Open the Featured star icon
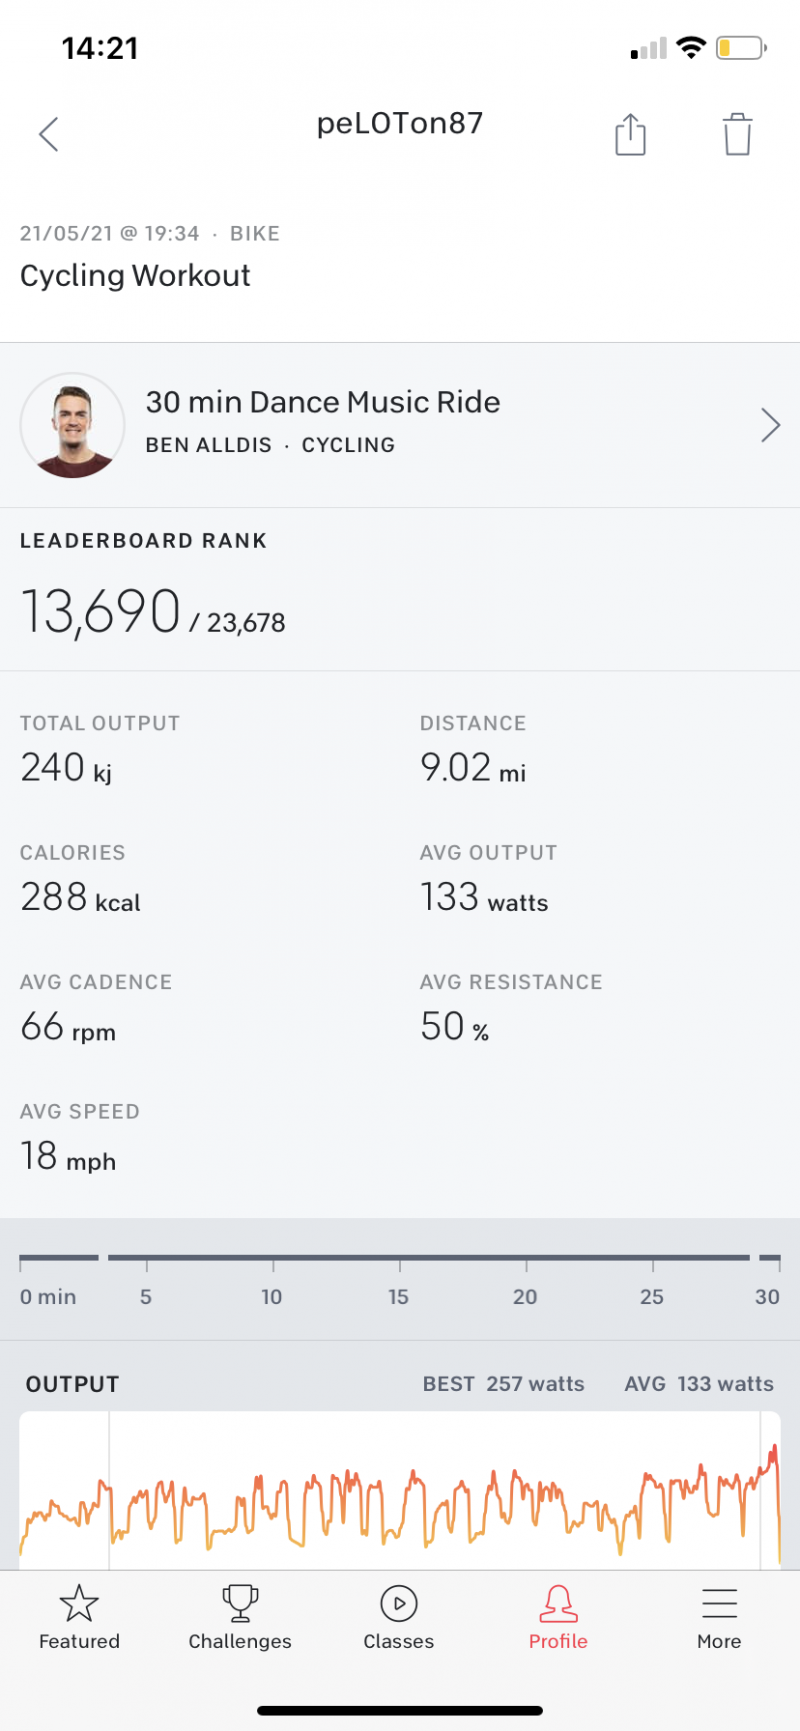 [79, 1603]
